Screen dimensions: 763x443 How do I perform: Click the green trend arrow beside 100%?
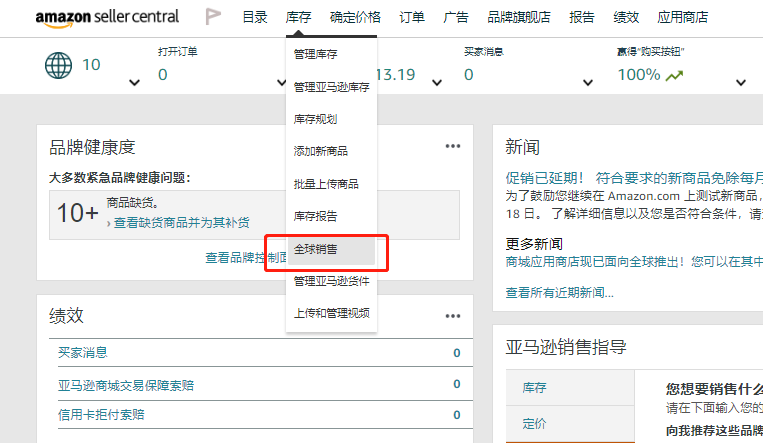point(676,75)
